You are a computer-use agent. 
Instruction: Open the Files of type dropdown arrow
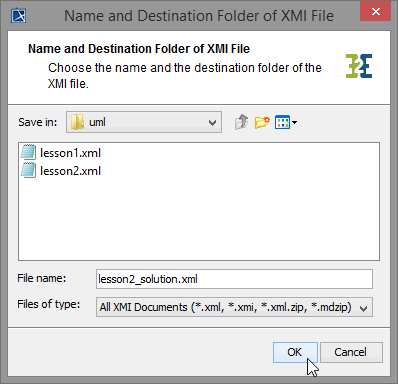pyautogui.click(x=363, y=308)
